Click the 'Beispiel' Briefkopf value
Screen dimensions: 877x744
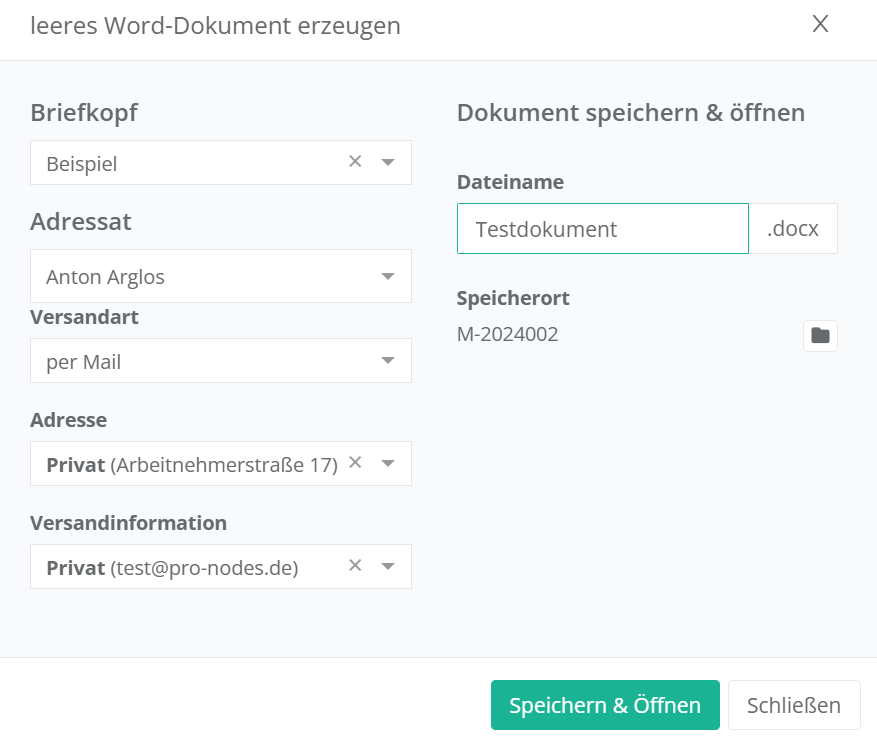82,164
